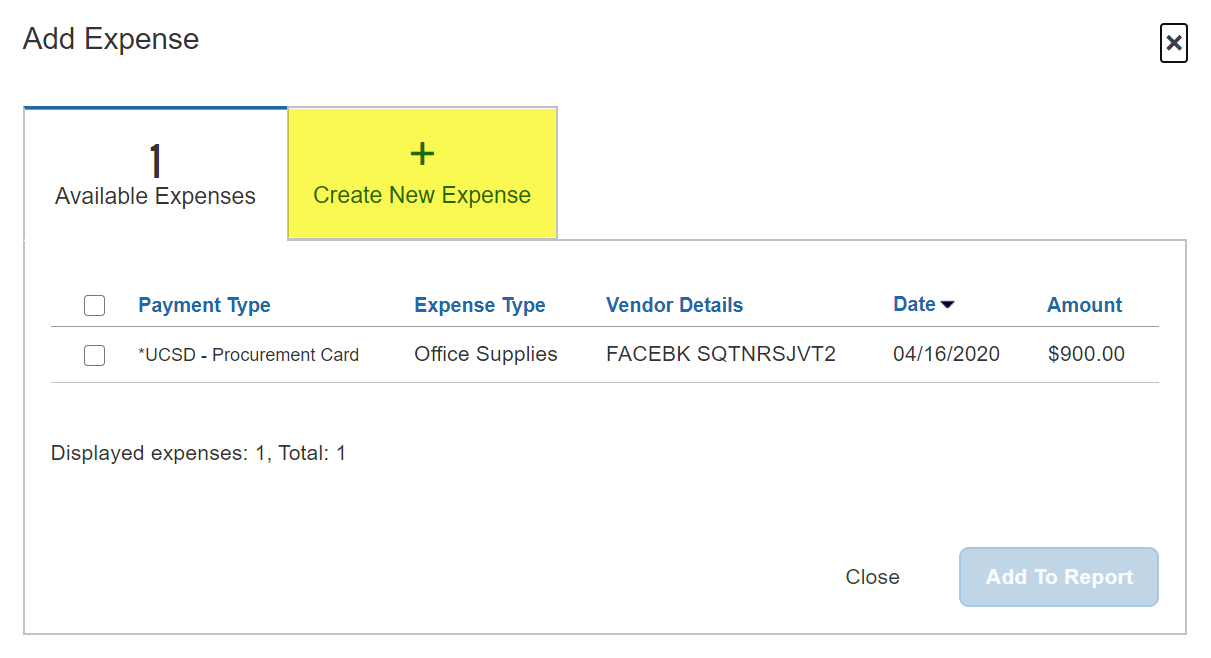Viewport: 1211px width, 658px height.
Task: Check the UCSD Procurement Card expense row checkbox
Action: click(x=94, y=355)
